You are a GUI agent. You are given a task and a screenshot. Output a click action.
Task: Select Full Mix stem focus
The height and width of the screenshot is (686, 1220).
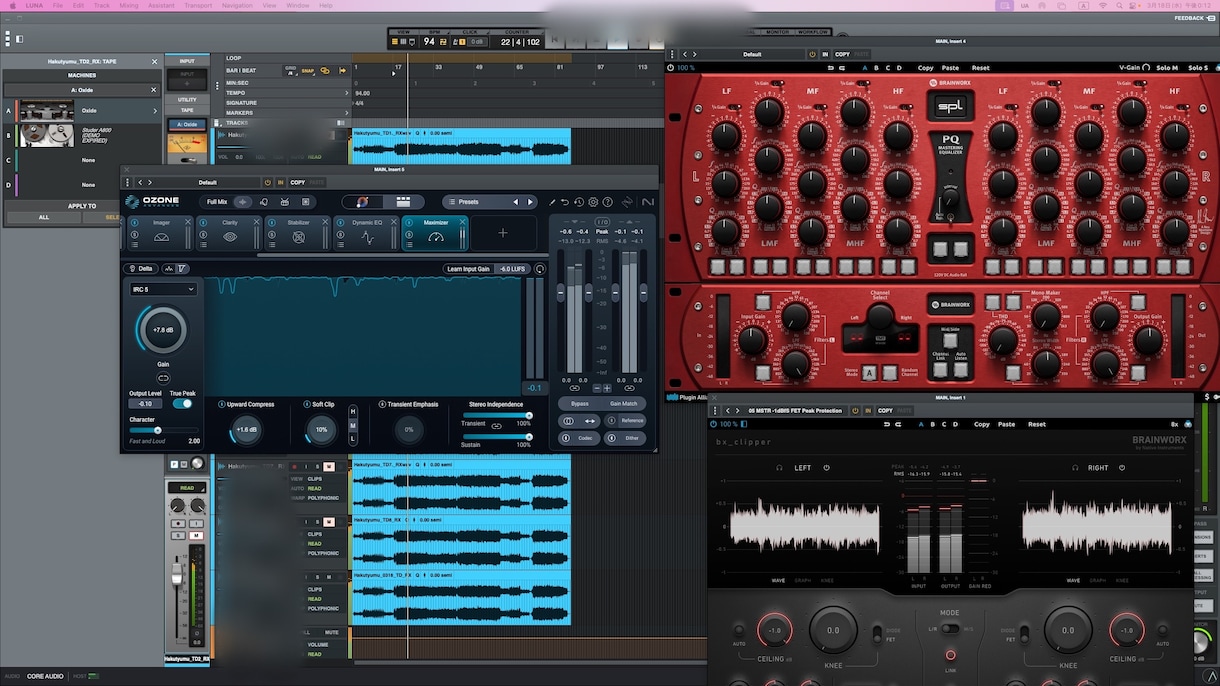click(216, 202)
